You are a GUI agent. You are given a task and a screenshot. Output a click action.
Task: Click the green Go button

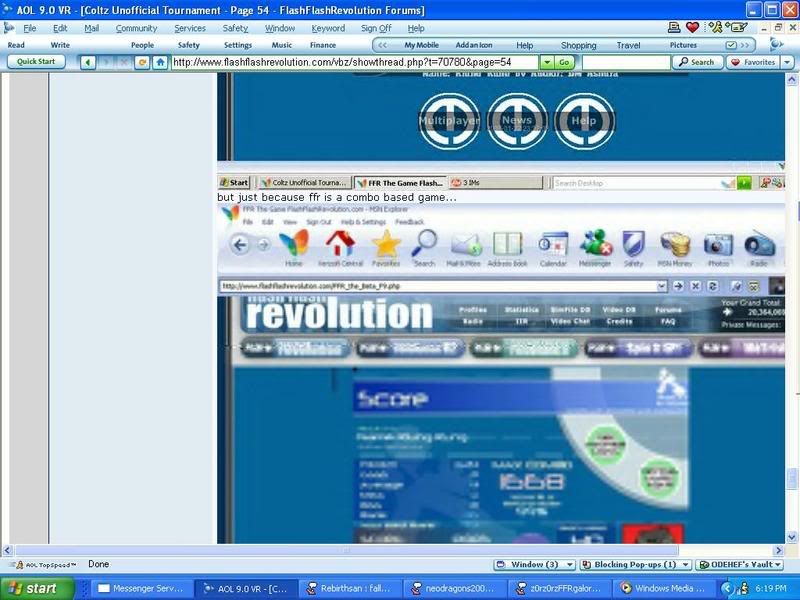tap(564, 62)
